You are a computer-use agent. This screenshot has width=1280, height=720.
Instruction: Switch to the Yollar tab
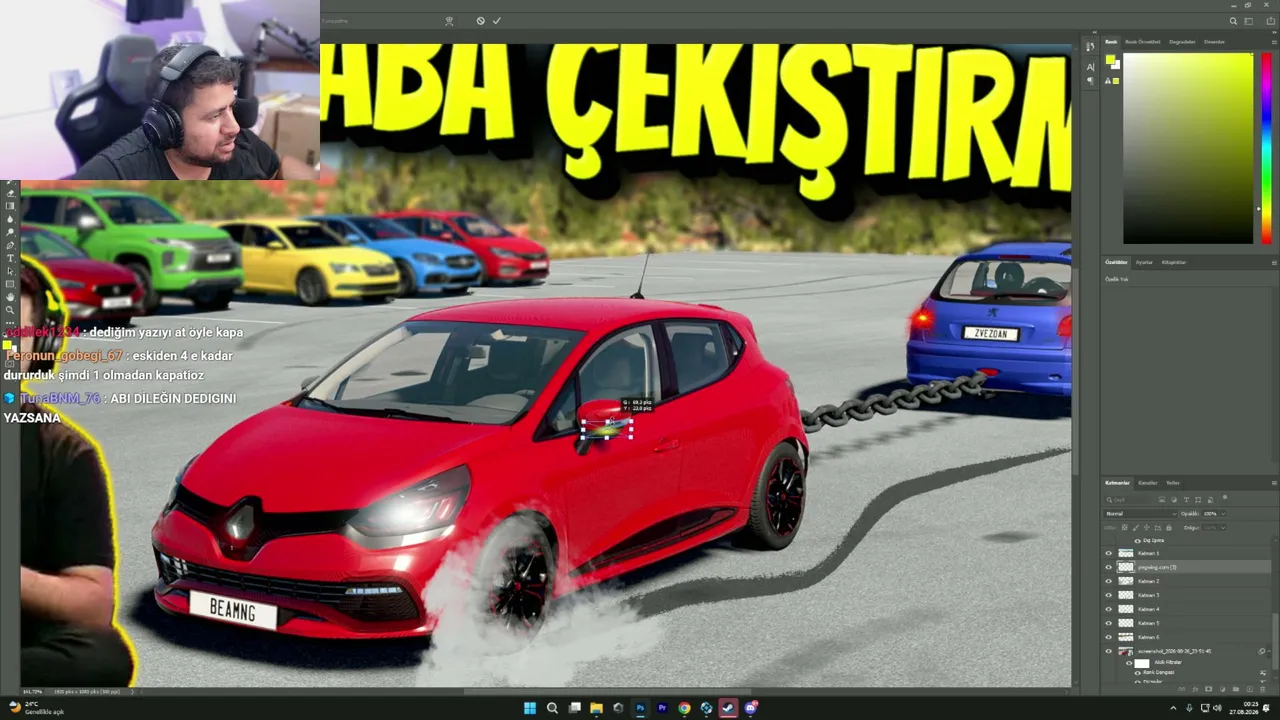[1173, 483]
